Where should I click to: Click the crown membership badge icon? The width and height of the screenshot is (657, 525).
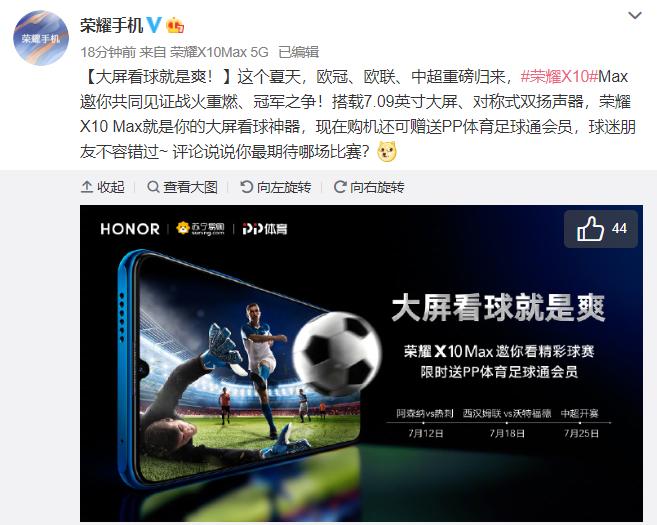point(175,26)
